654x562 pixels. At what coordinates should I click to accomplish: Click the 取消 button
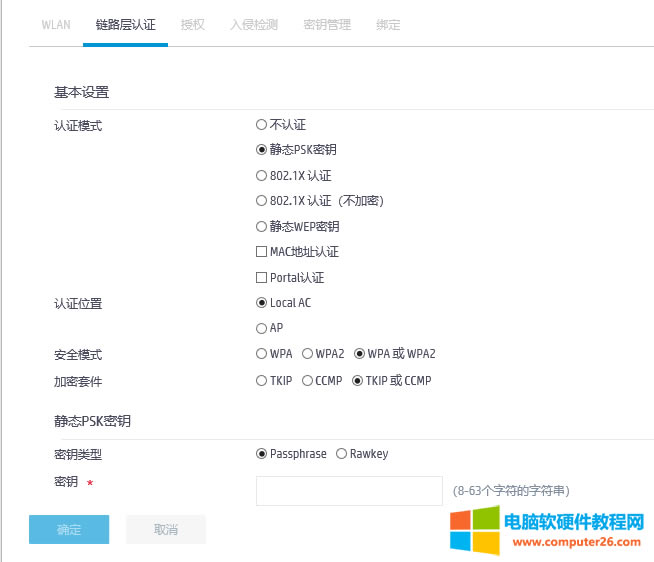166,530
